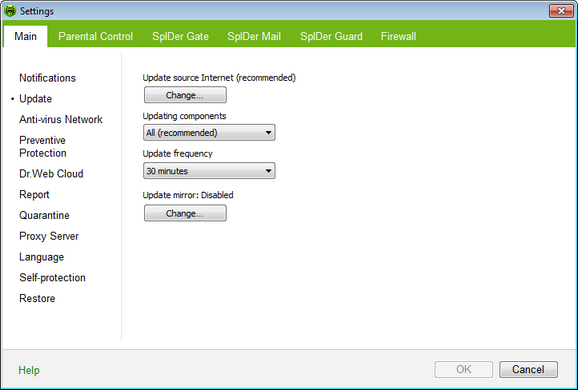
Task: Click Change button under Update mirror
Action: point(185,213)
